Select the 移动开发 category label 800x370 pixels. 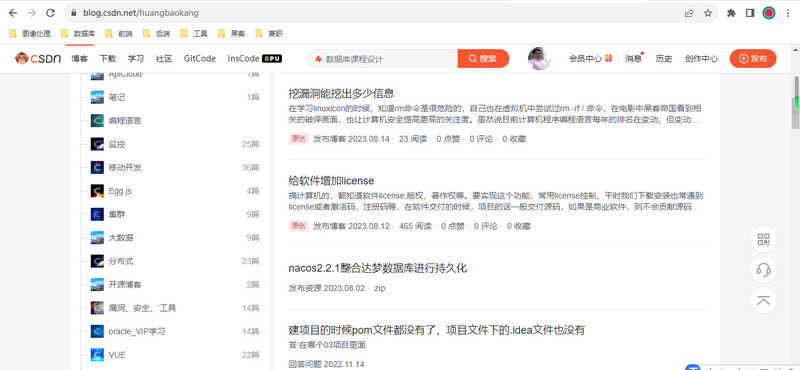coord(125,167)
